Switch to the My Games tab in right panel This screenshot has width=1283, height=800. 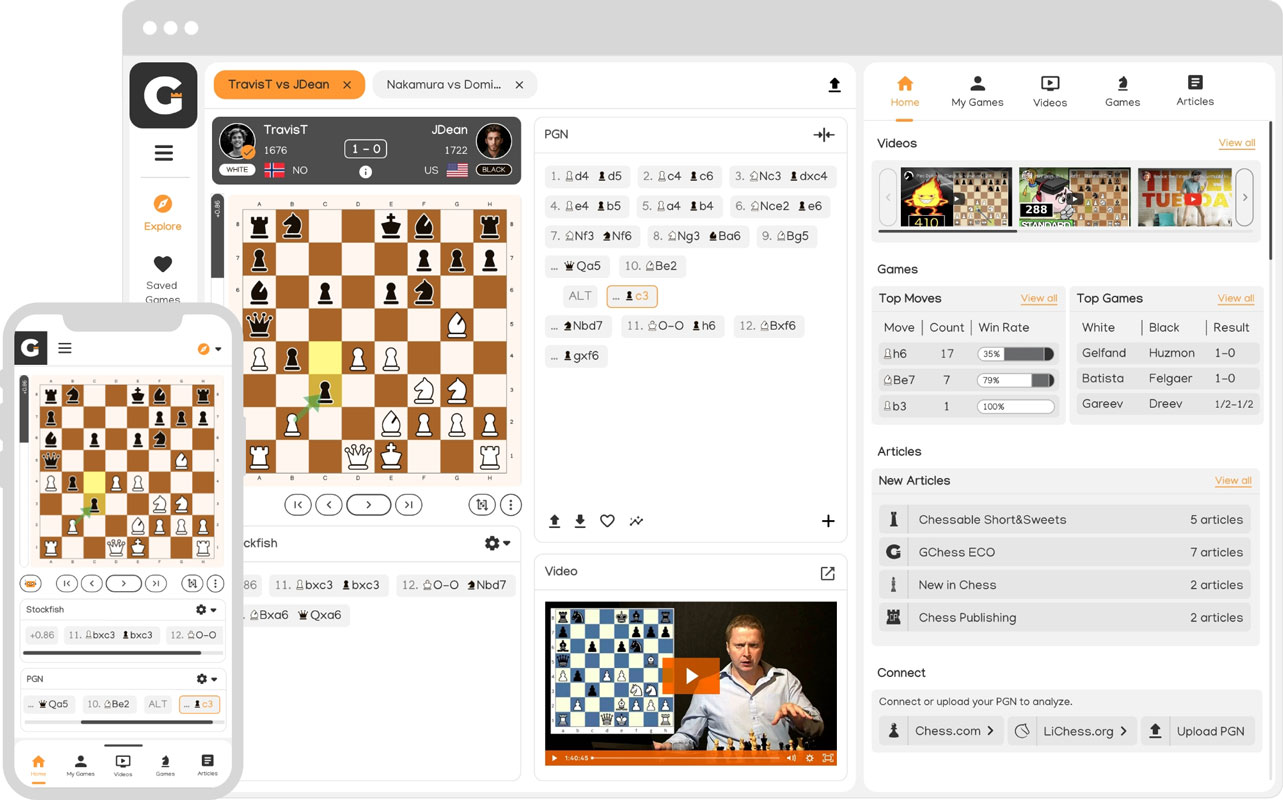pyautogui.click(x=977, y=91)
